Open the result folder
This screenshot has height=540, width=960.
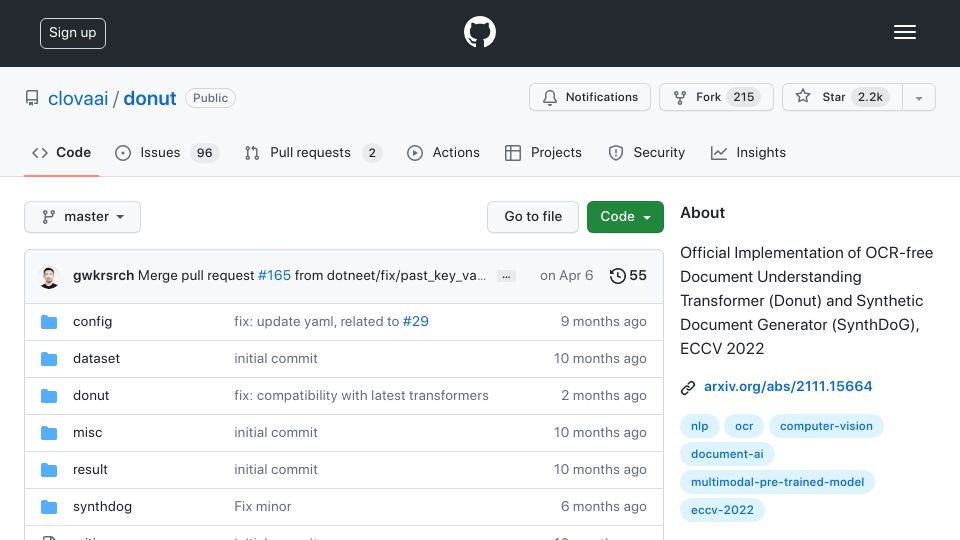tap(90, 470)
